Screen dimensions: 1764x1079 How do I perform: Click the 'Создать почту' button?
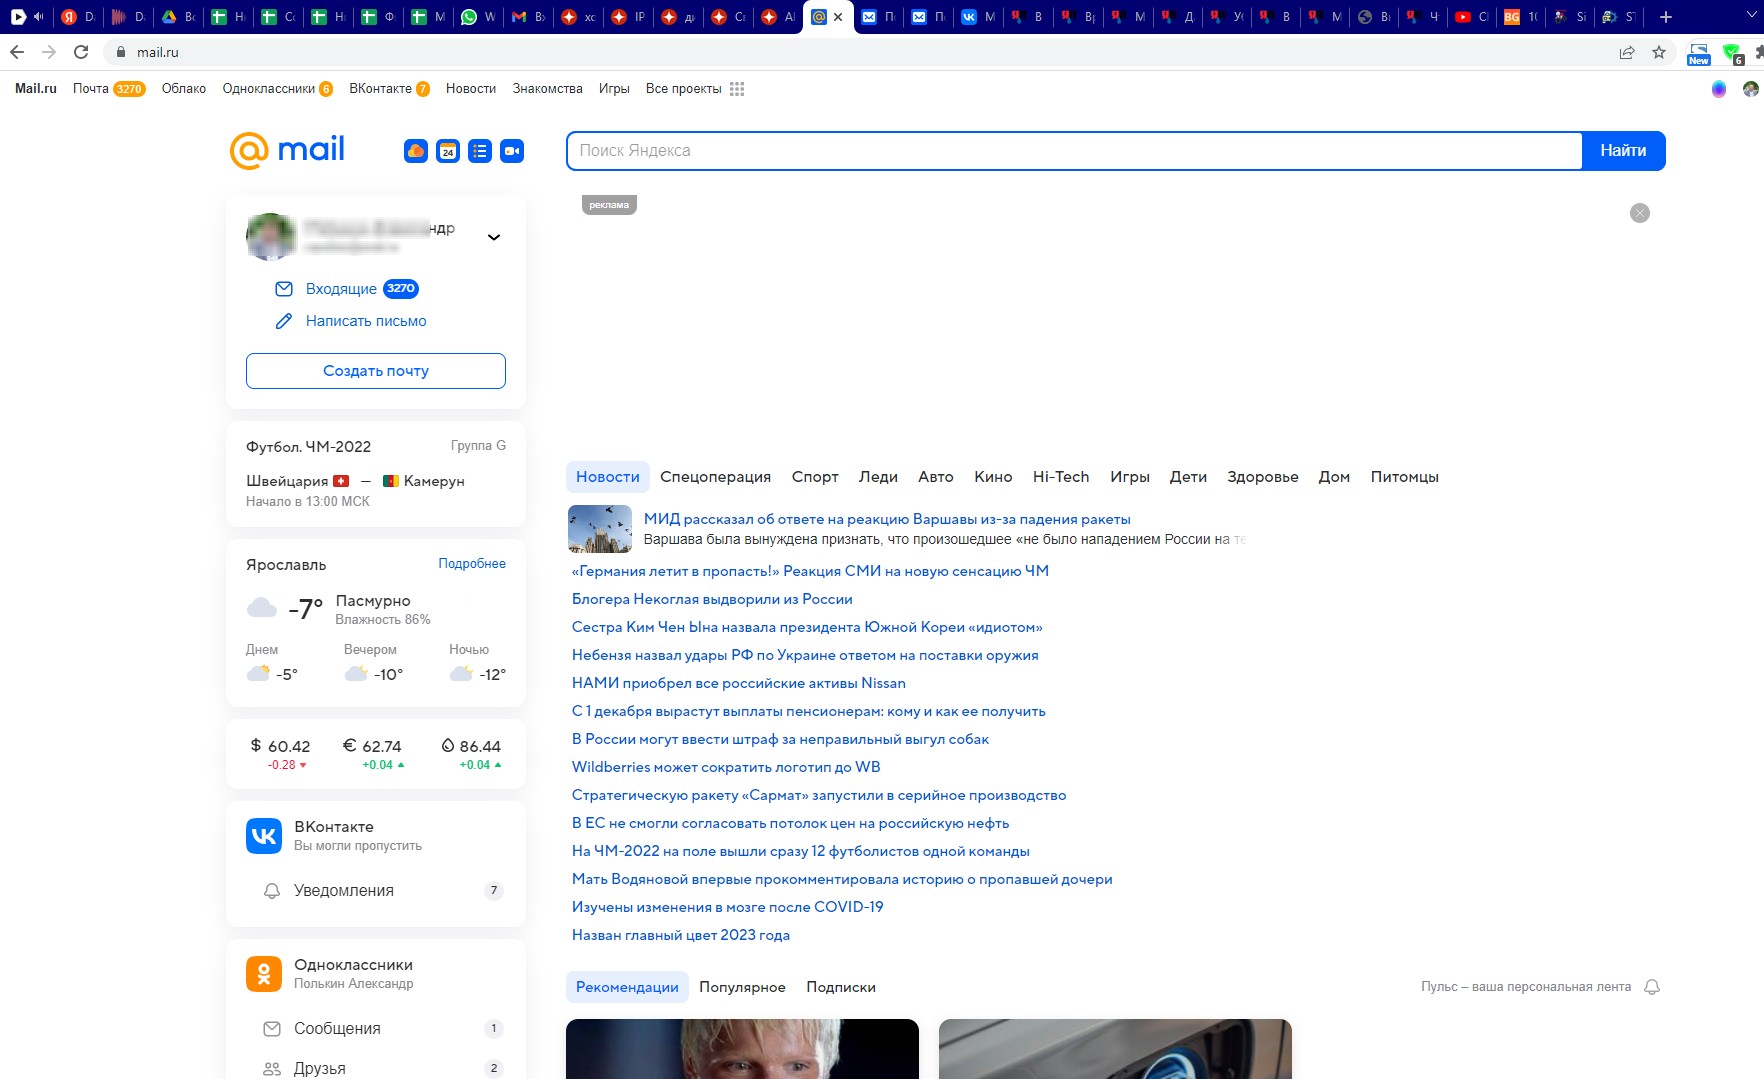pyautogui.click(x=376, y=371)
